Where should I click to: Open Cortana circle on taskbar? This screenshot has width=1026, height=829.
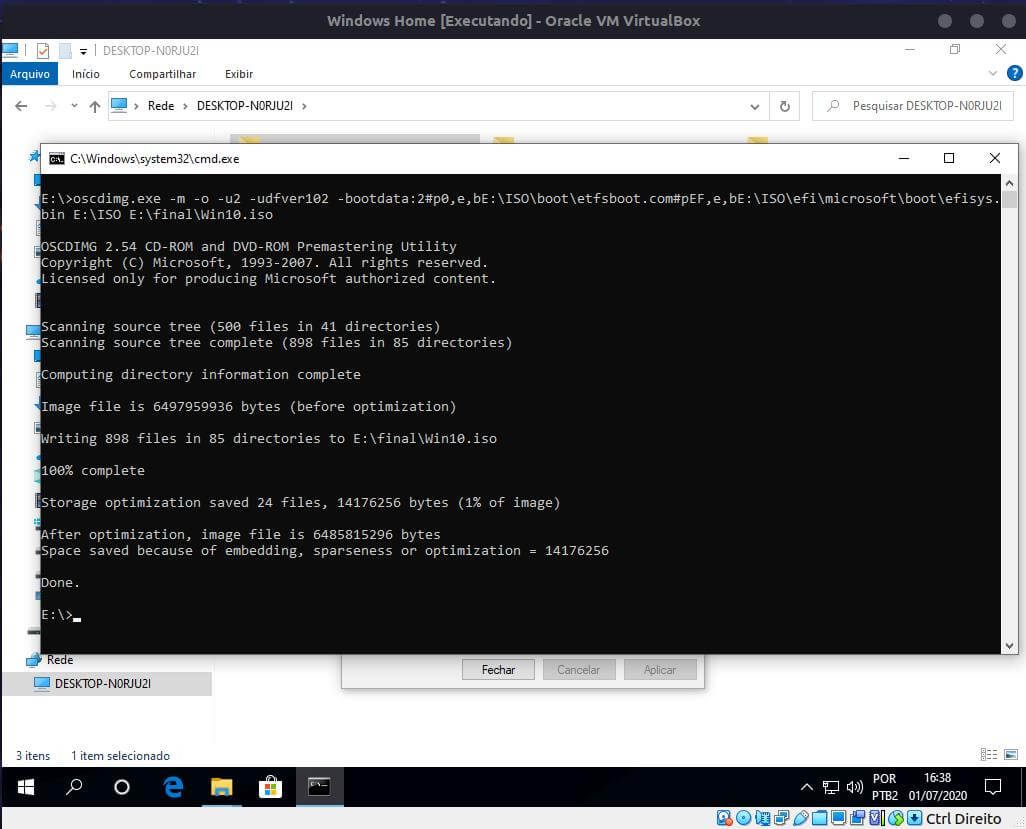(122, 787)
